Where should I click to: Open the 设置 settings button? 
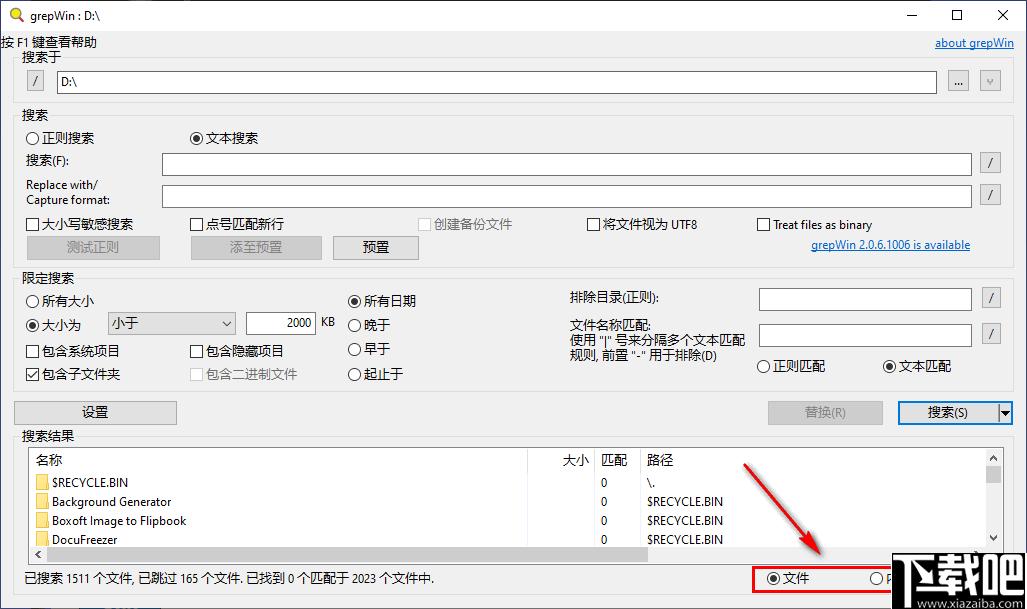96,413
